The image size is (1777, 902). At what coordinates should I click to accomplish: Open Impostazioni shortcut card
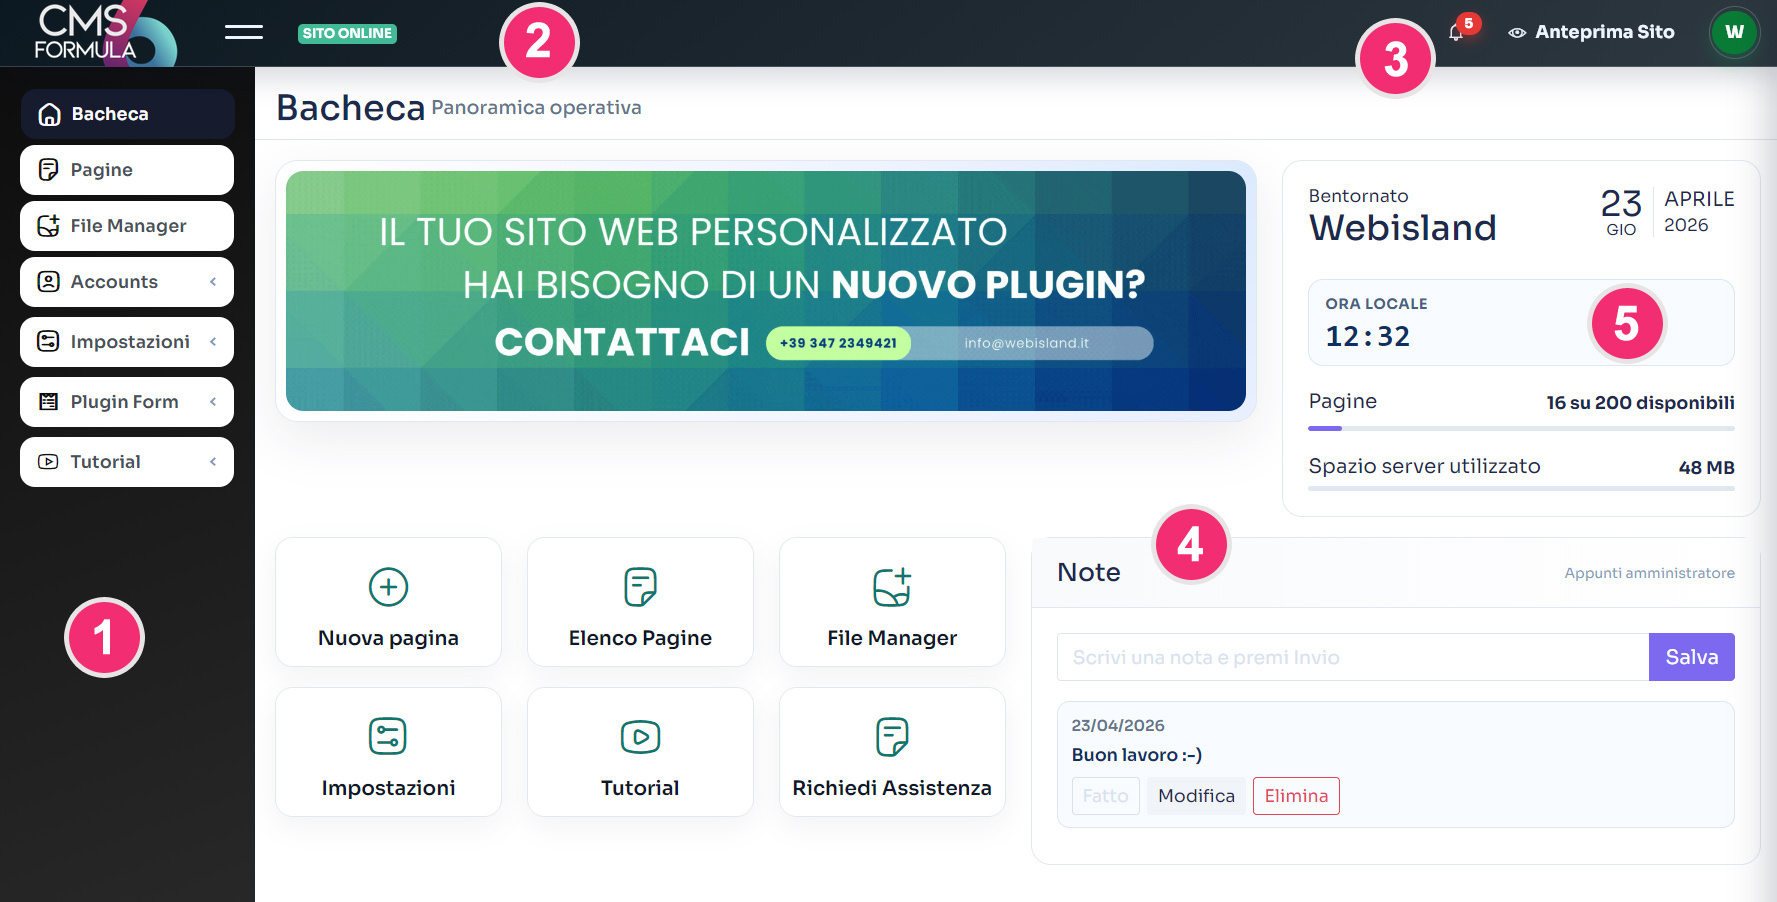(388, 752)
